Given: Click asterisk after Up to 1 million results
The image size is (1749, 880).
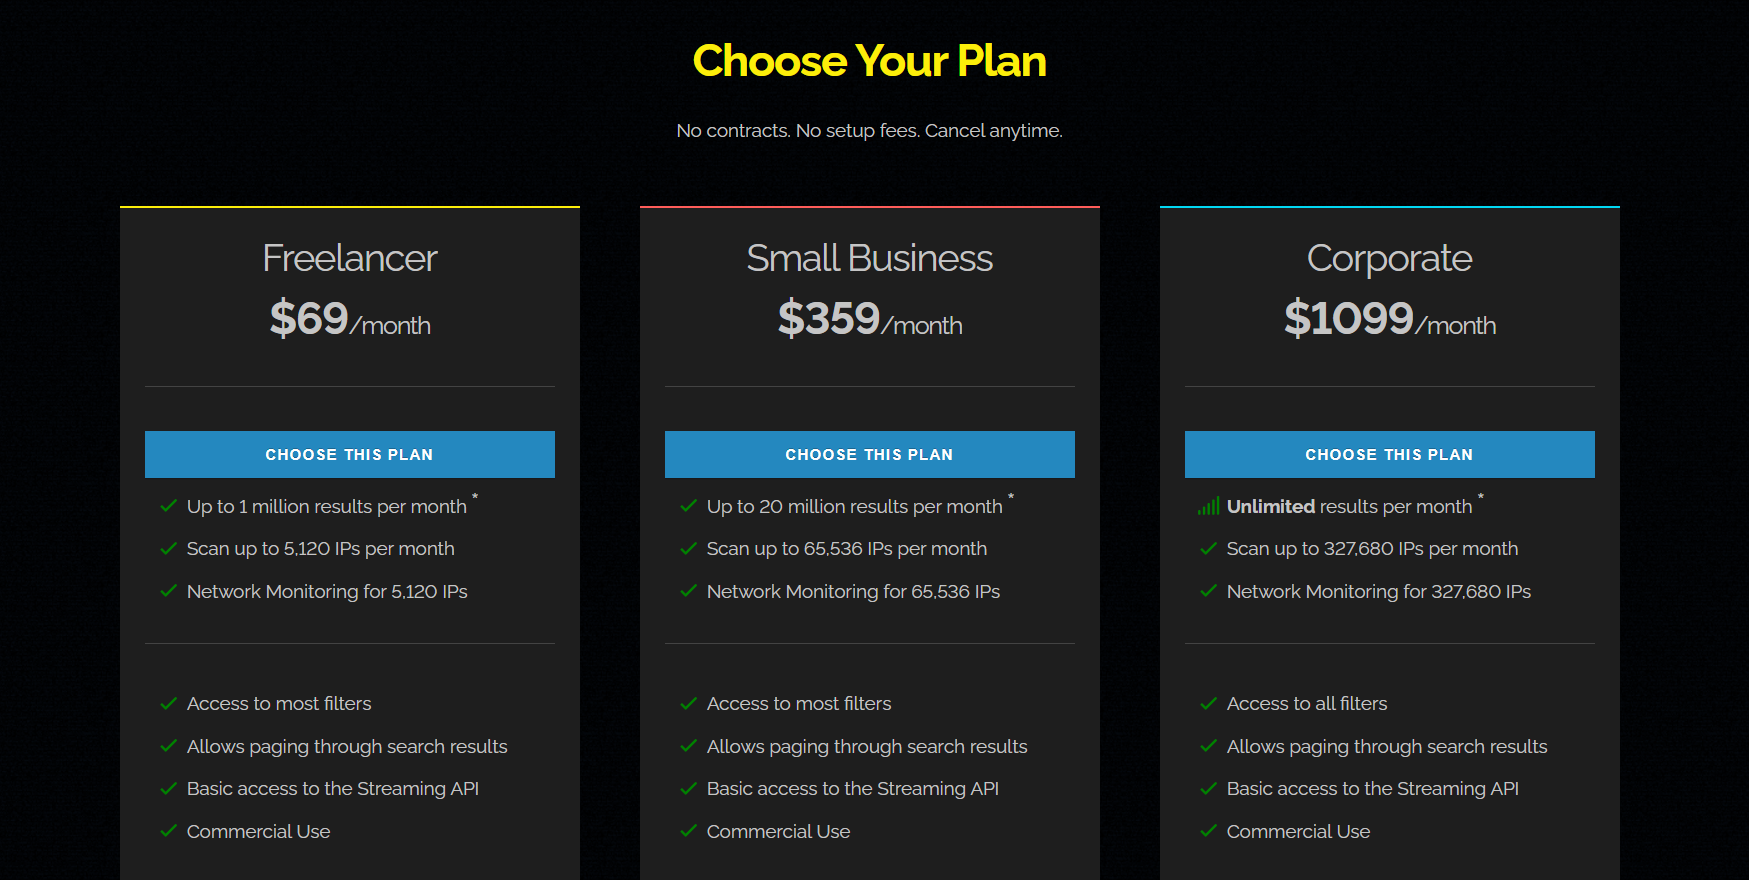Looking at the screenshot, I should point(475,496).
